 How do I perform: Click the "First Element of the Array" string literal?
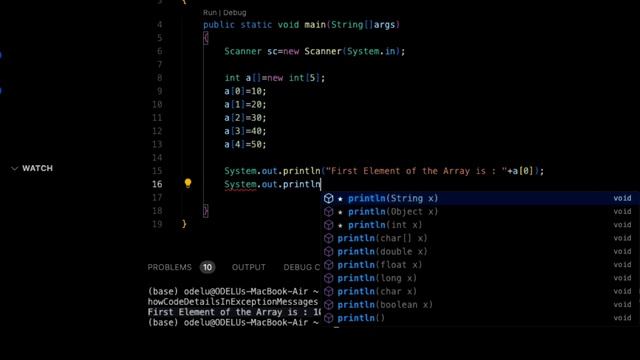coord(416,171)
